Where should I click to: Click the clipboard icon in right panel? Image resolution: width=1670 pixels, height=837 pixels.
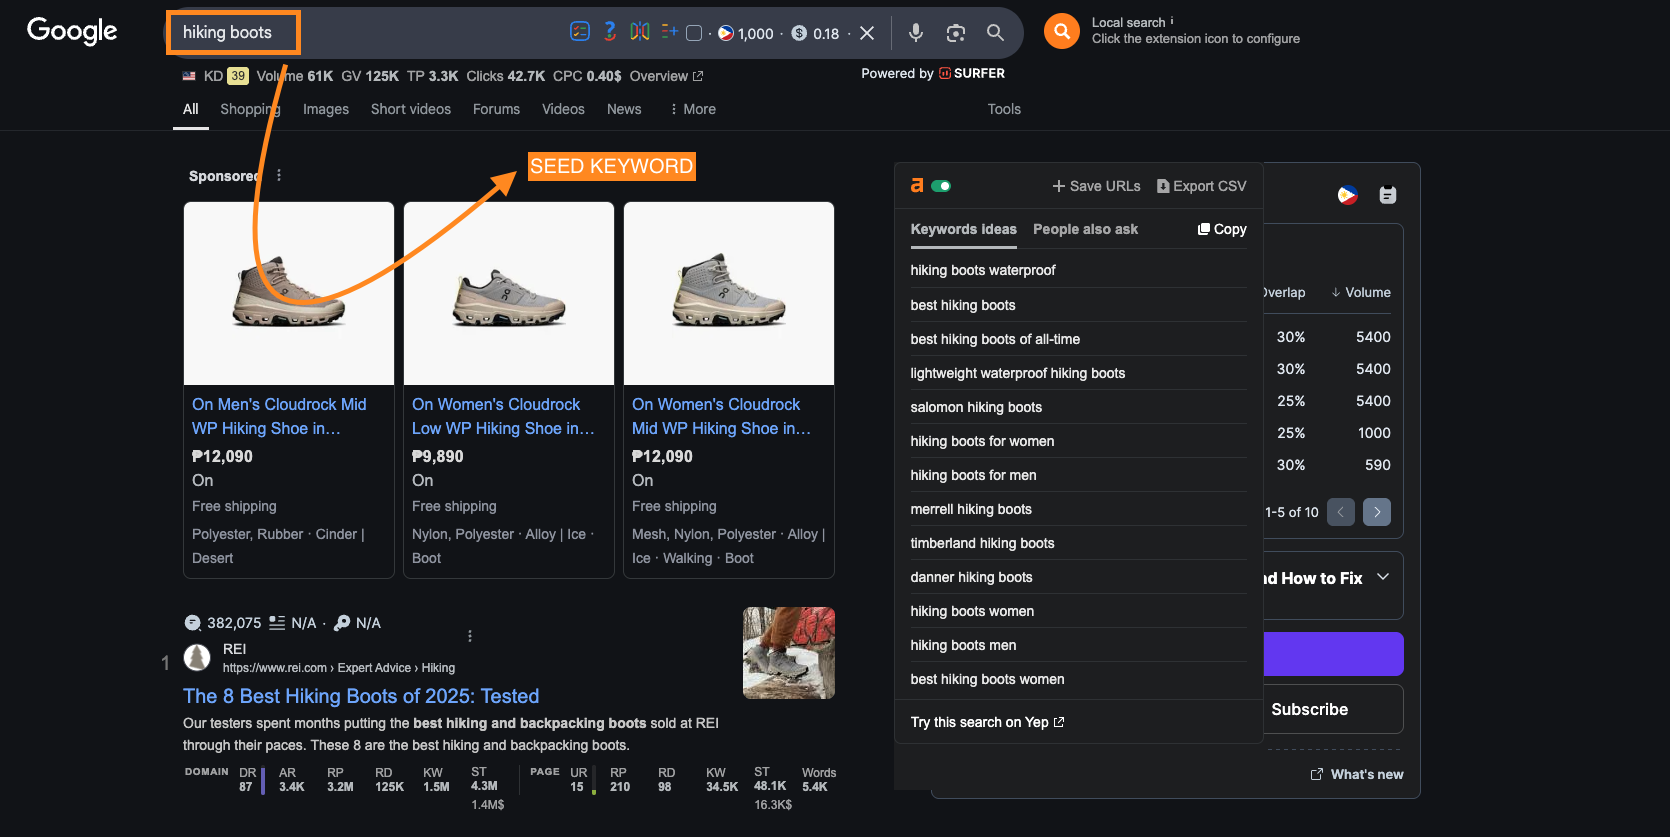pyautogui.click(x=1388, y=195)
